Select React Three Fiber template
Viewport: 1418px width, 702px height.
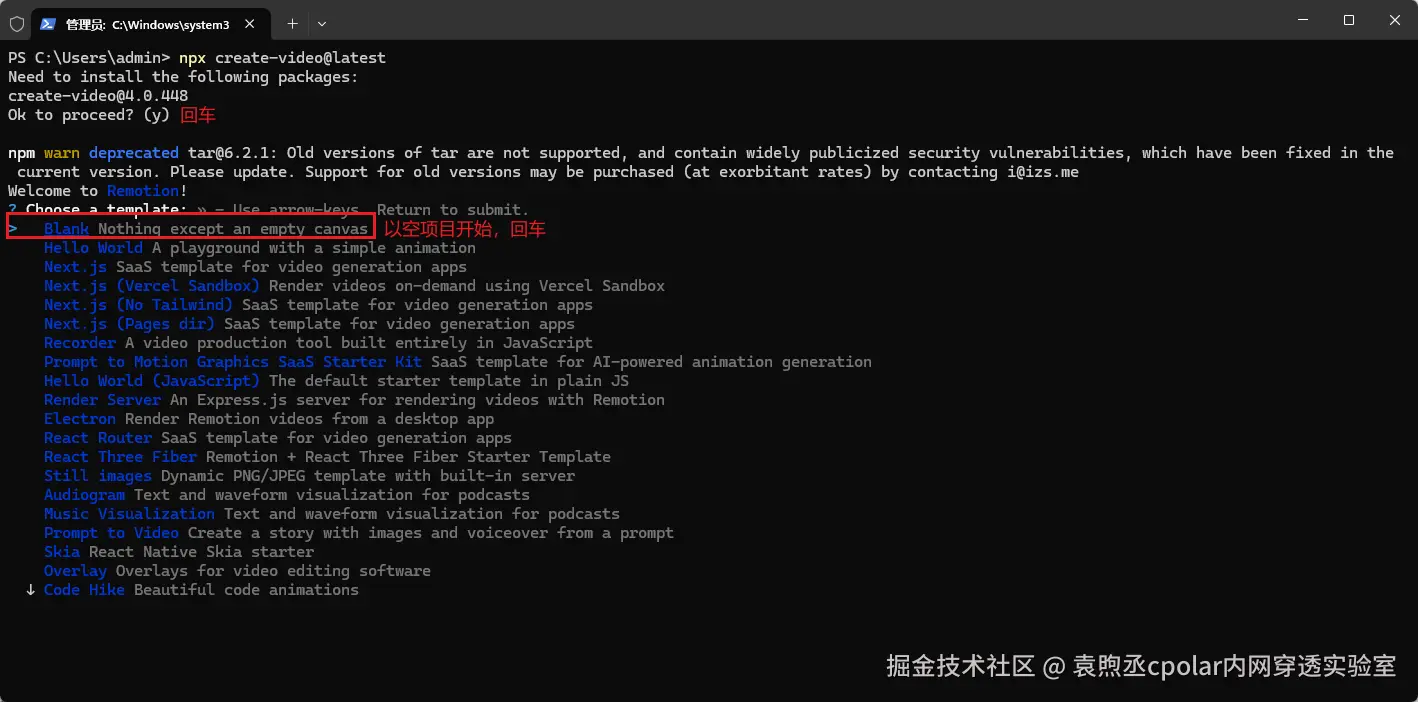(327, 457)
